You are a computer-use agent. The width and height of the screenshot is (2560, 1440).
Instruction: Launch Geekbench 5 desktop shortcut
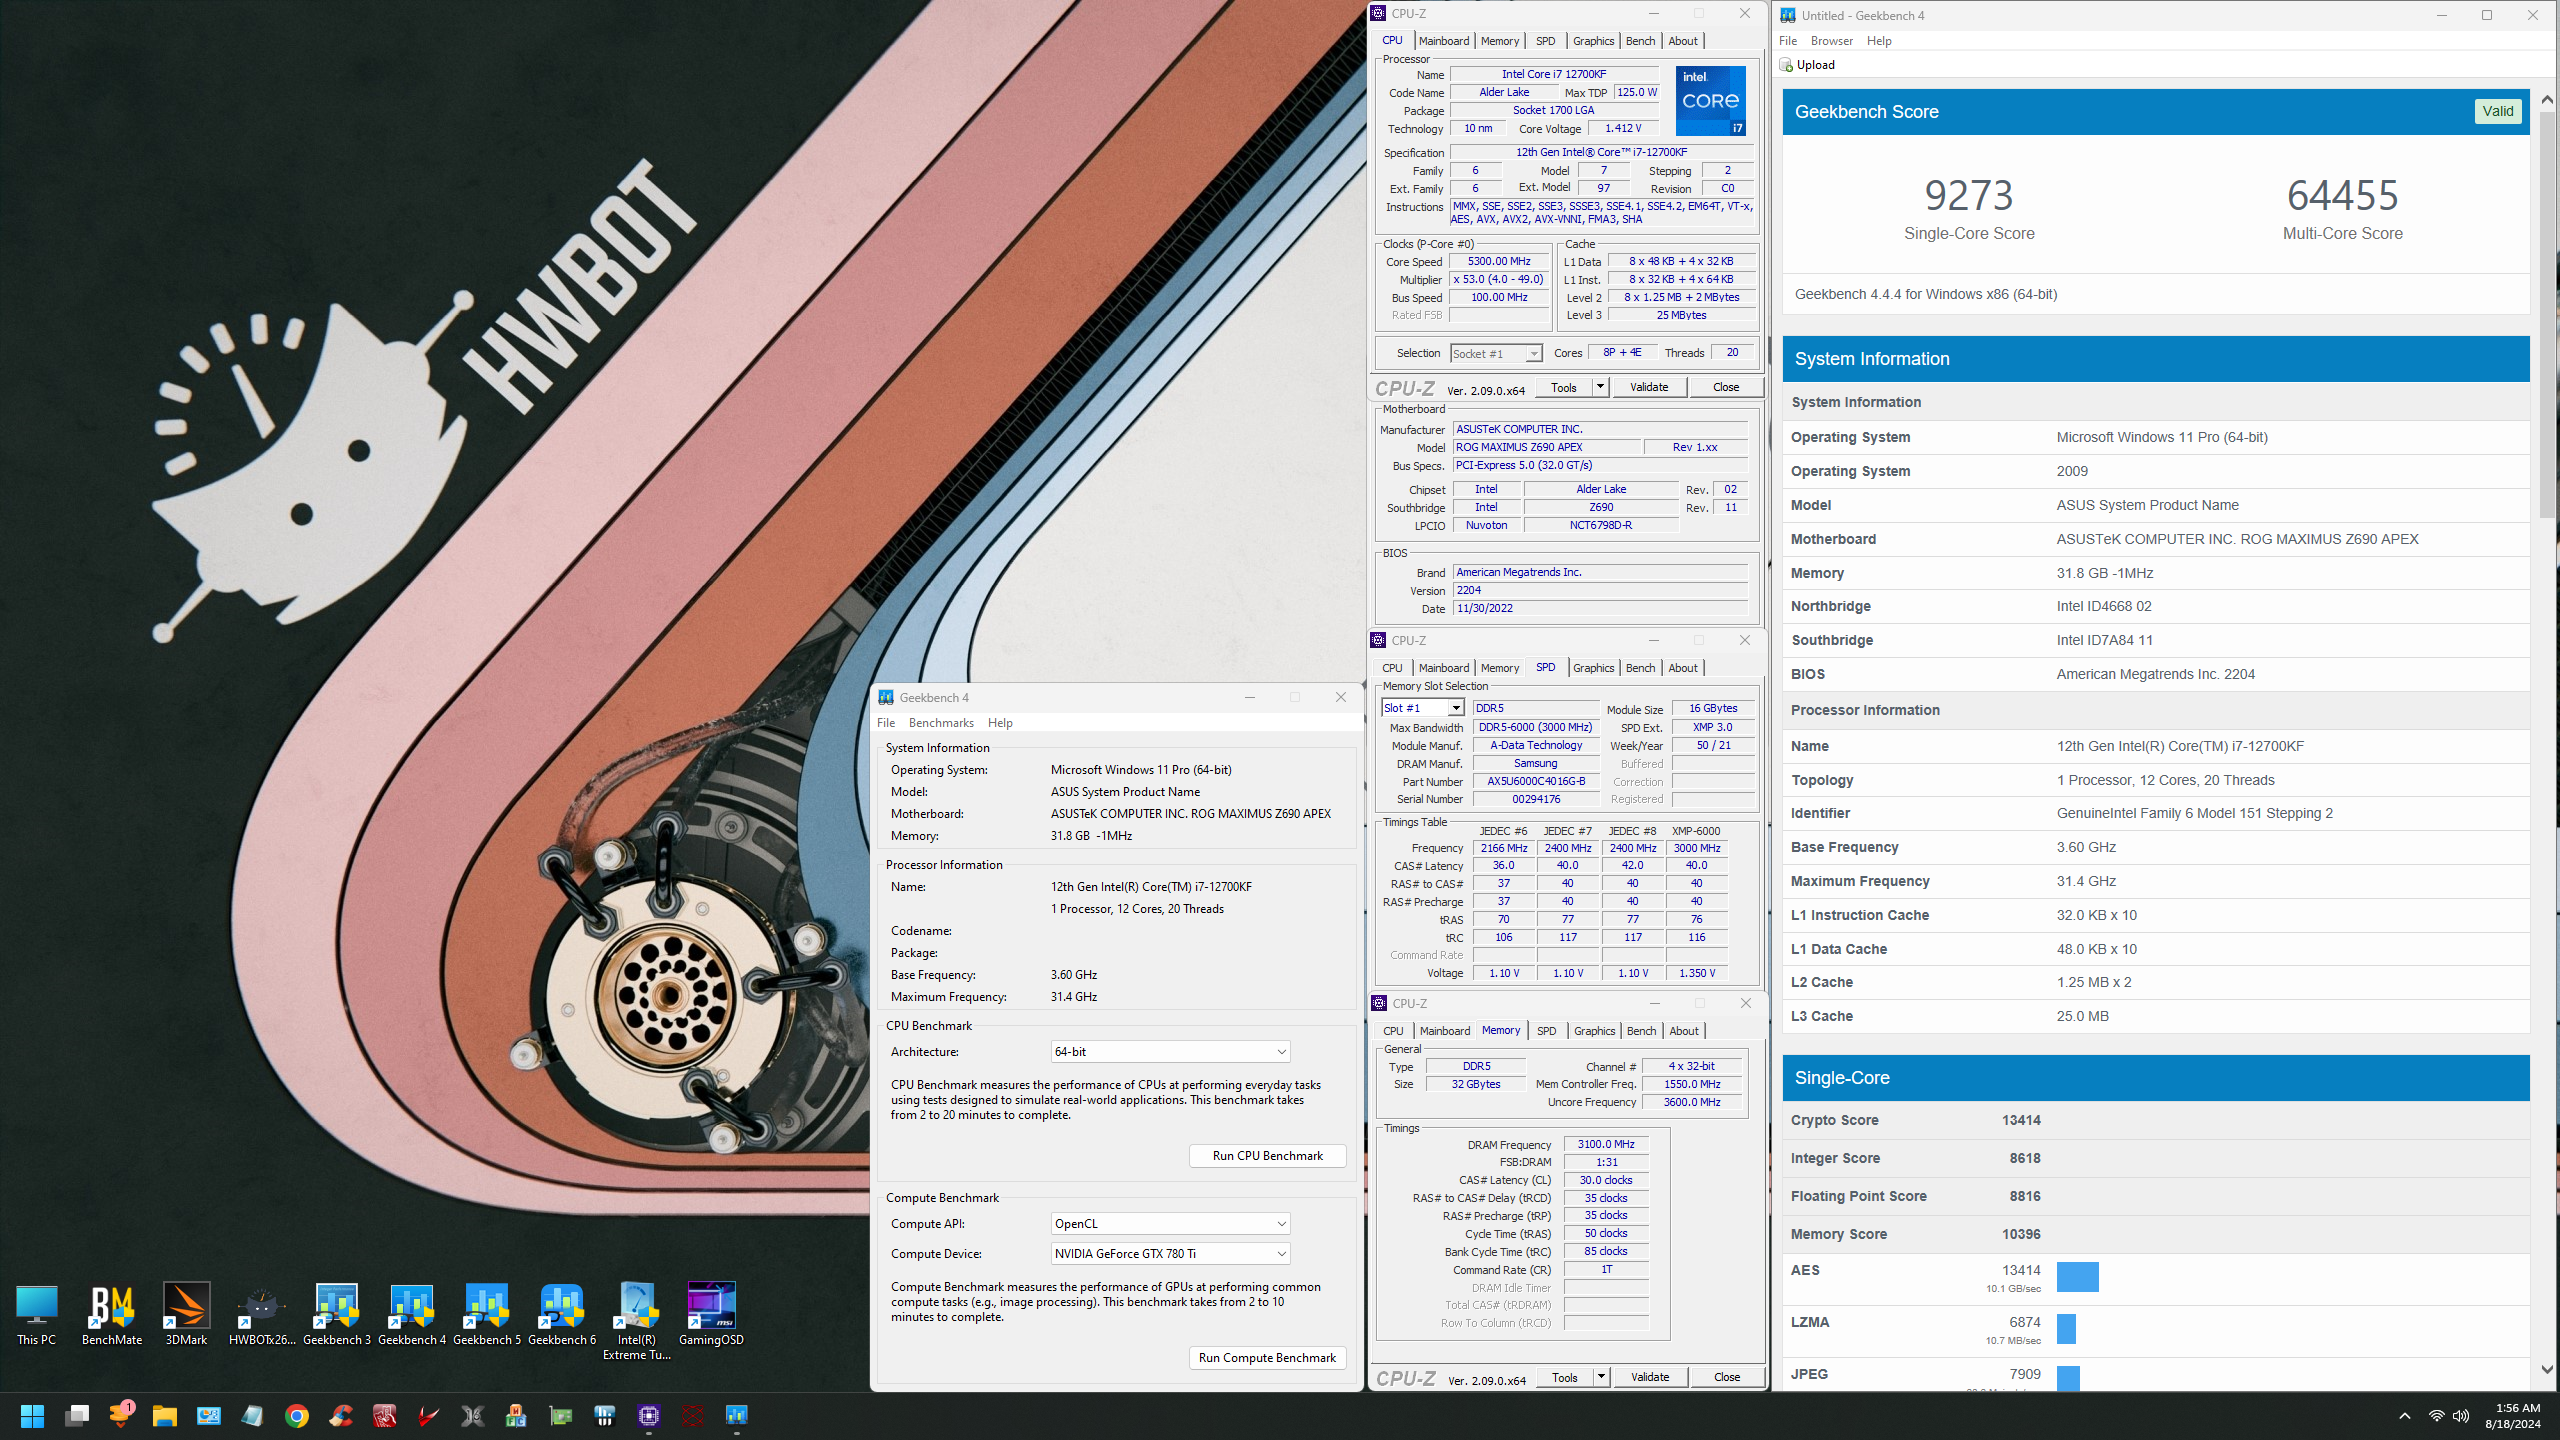(x=486, y=1315)
